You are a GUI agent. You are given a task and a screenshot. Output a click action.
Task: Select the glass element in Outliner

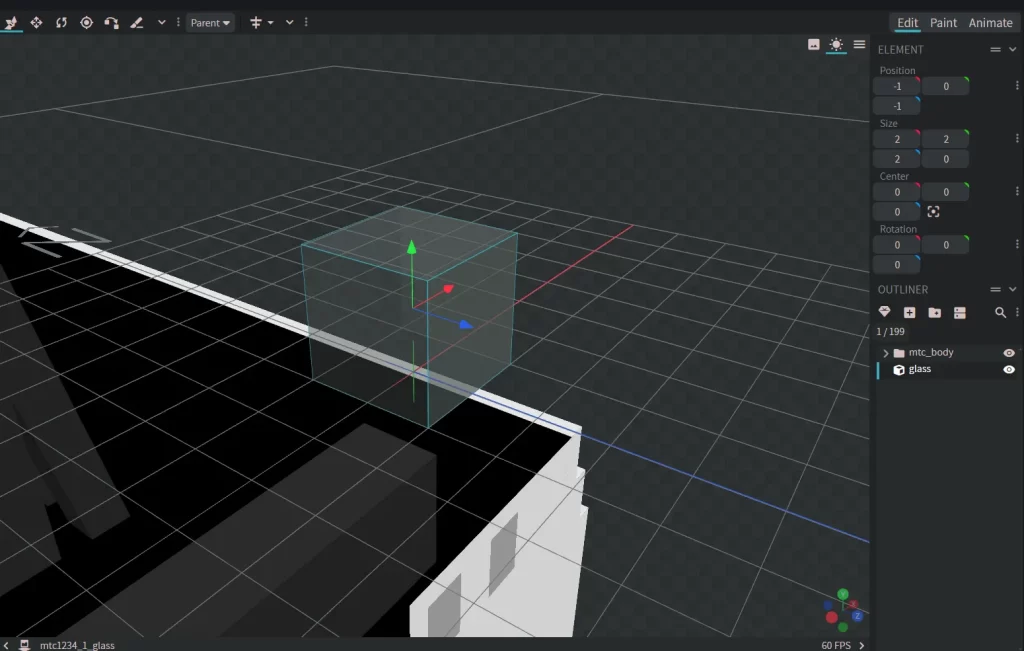point(920,370)
